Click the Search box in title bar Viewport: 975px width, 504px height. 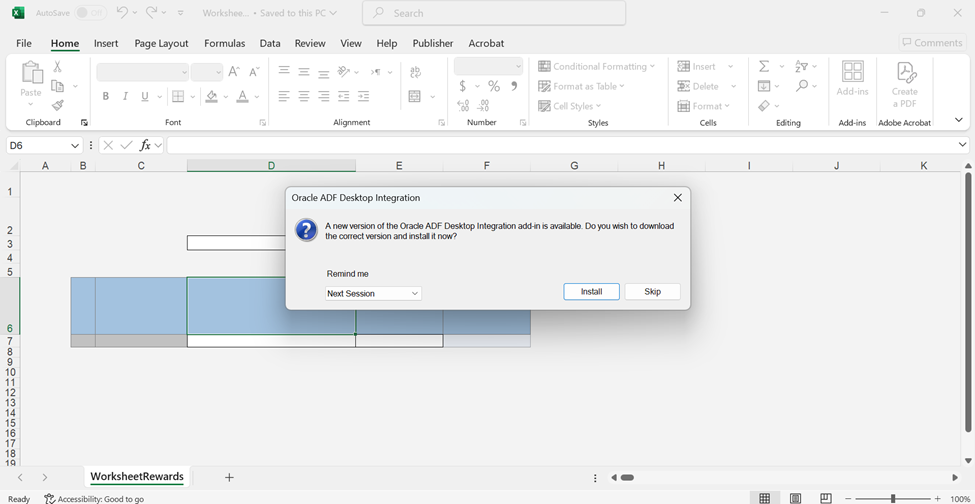click(494, 13)
